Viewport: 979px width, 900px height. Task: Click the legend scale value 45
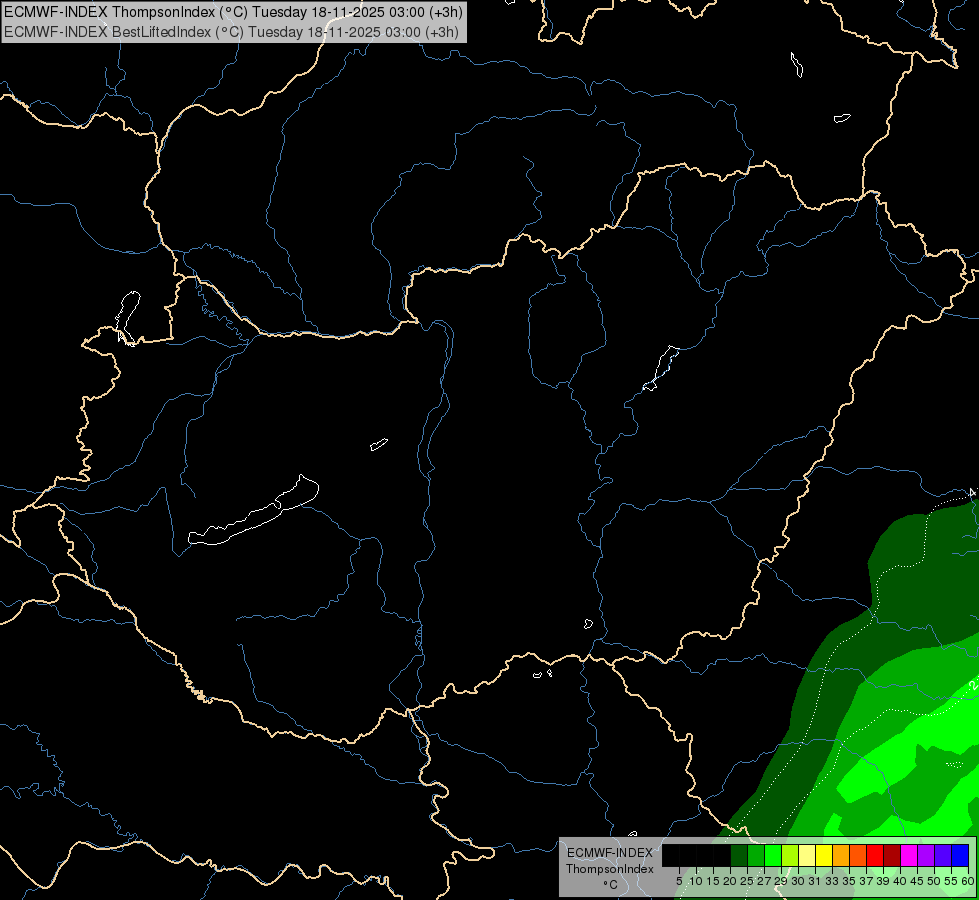pos(917,881)
